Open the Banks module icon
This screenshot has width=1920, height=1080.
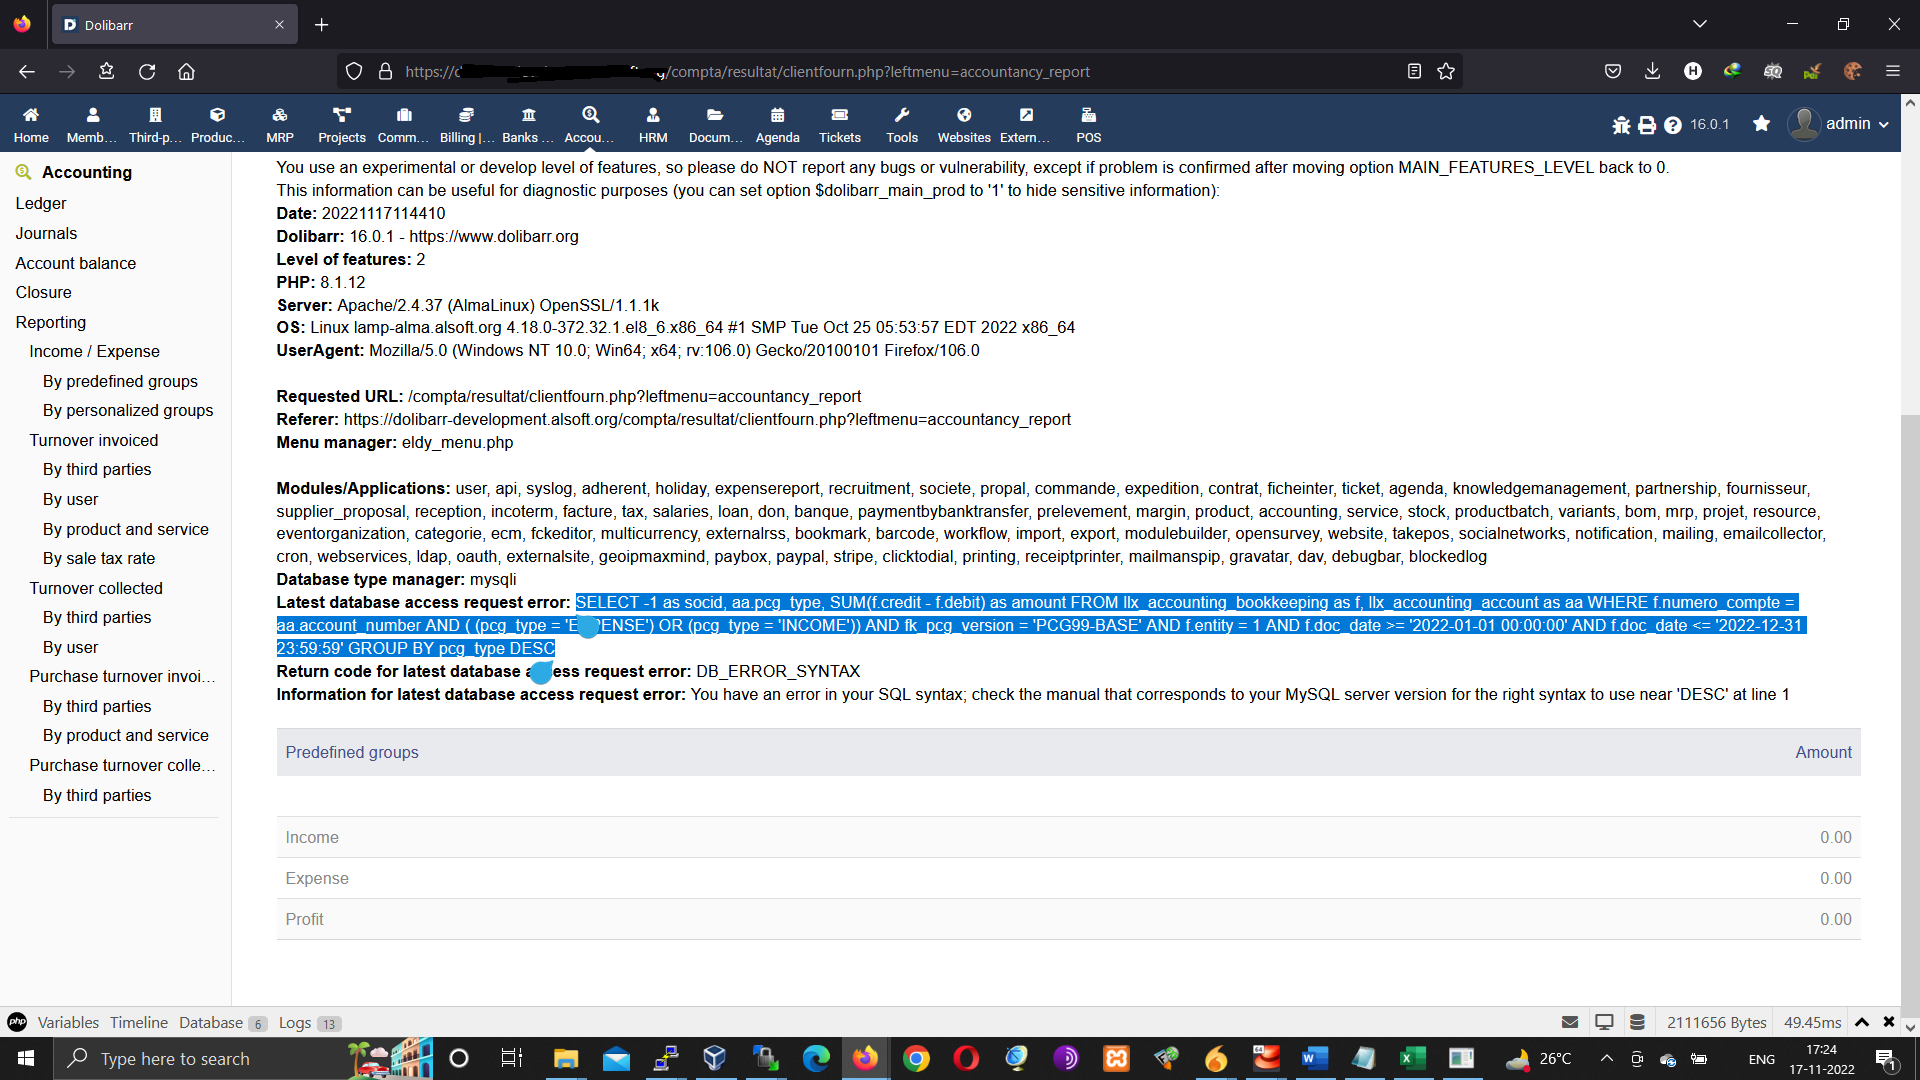pyautogui.click(x=527, y=122)
